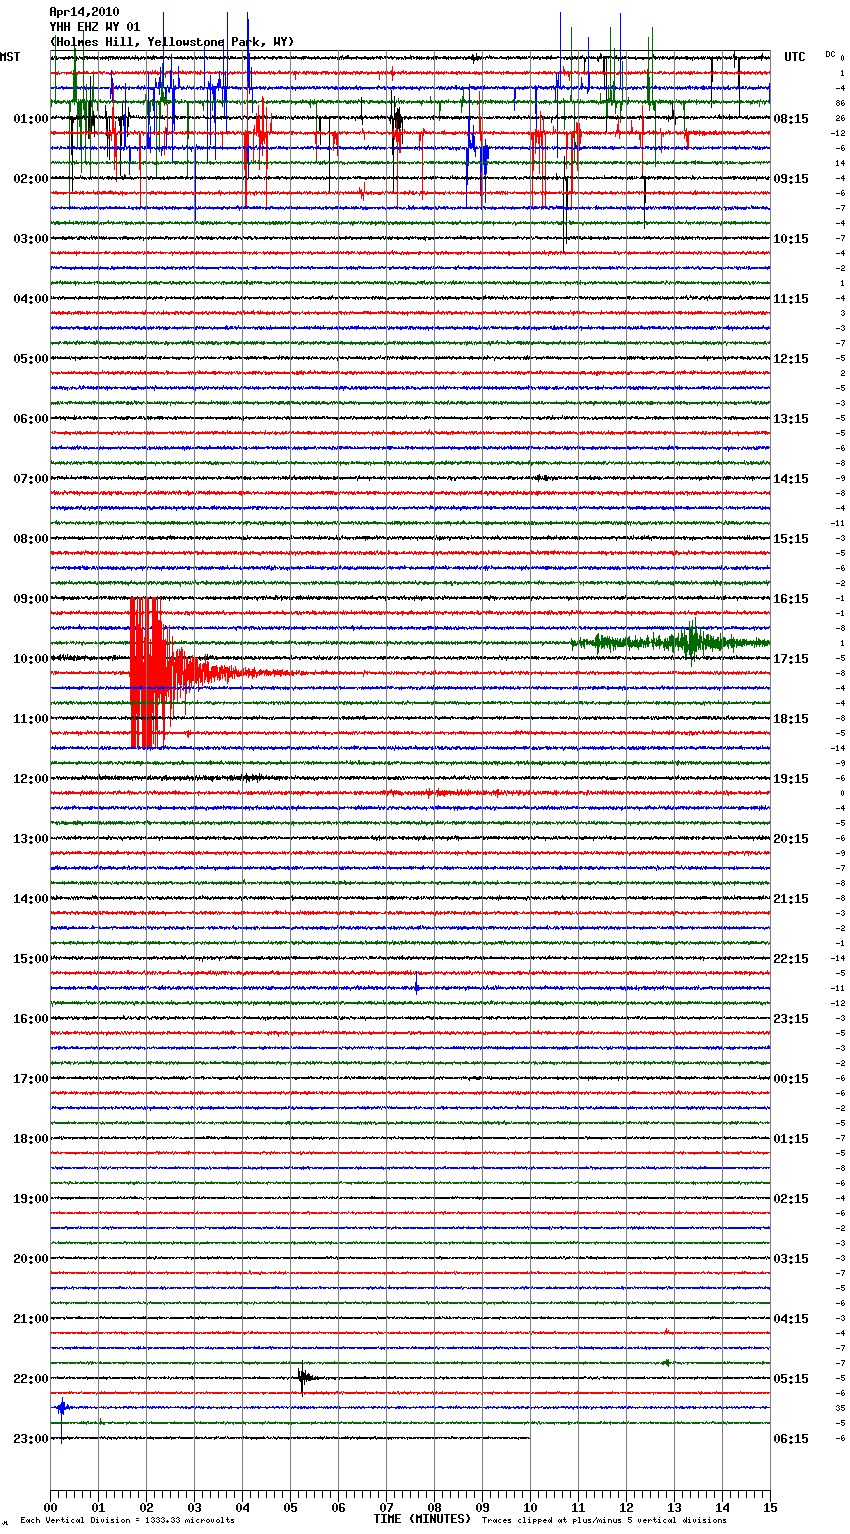Select the 12:00 MST time label
Image resolution: width=850 pixels, height=1534 pixels.
[x=31, y=779]
